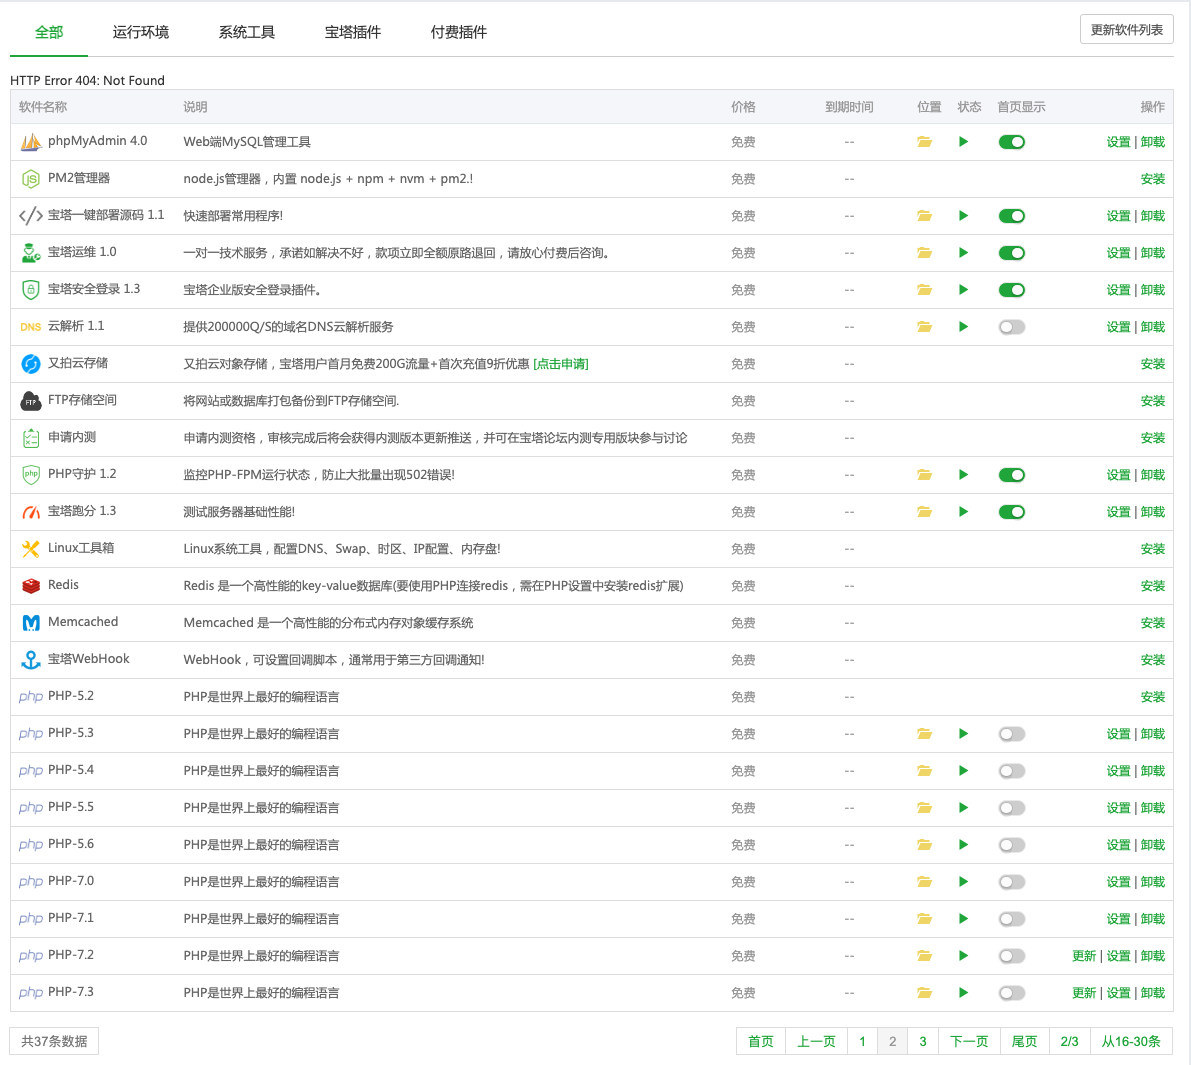
Task: Click 卸载 for PHP-5.4
Action: point(1152,771)
